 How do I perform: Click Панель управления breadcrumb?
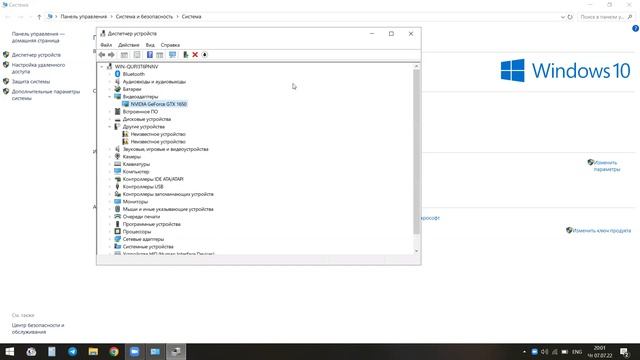point(84,17)
